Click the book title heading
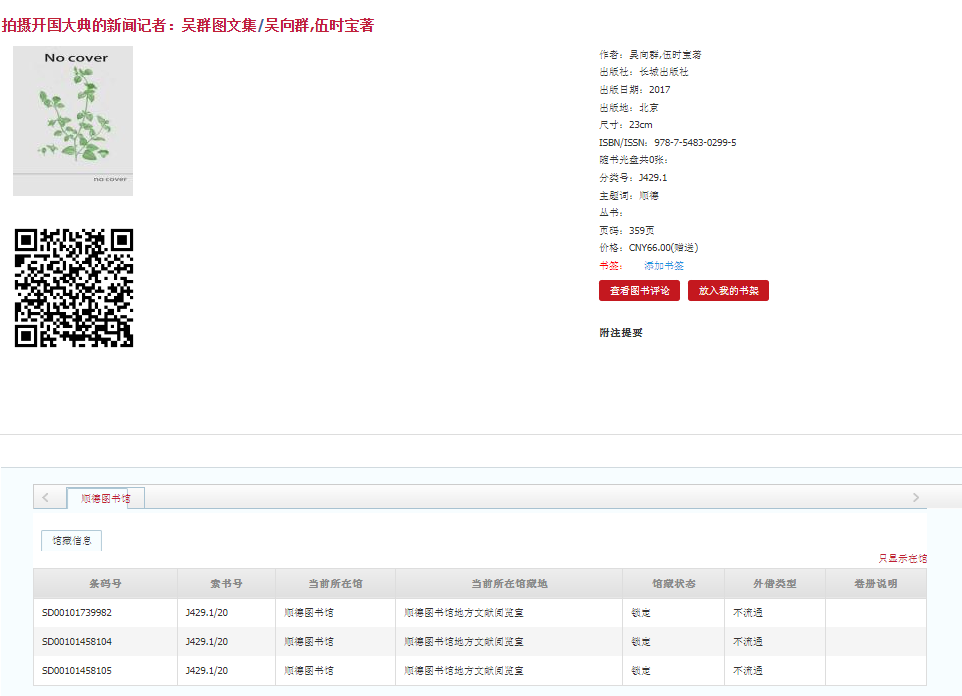The height and width of the screenshot is (696, 962). 188,25
